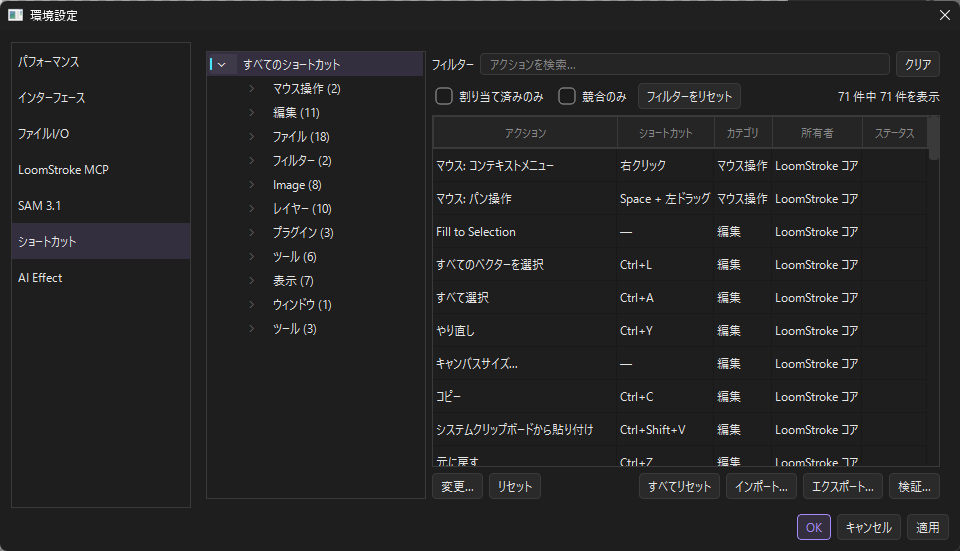Select the すべてのベクターを選択 row
The width and height of the screenshot is (960, 551).
click(680, 265)
